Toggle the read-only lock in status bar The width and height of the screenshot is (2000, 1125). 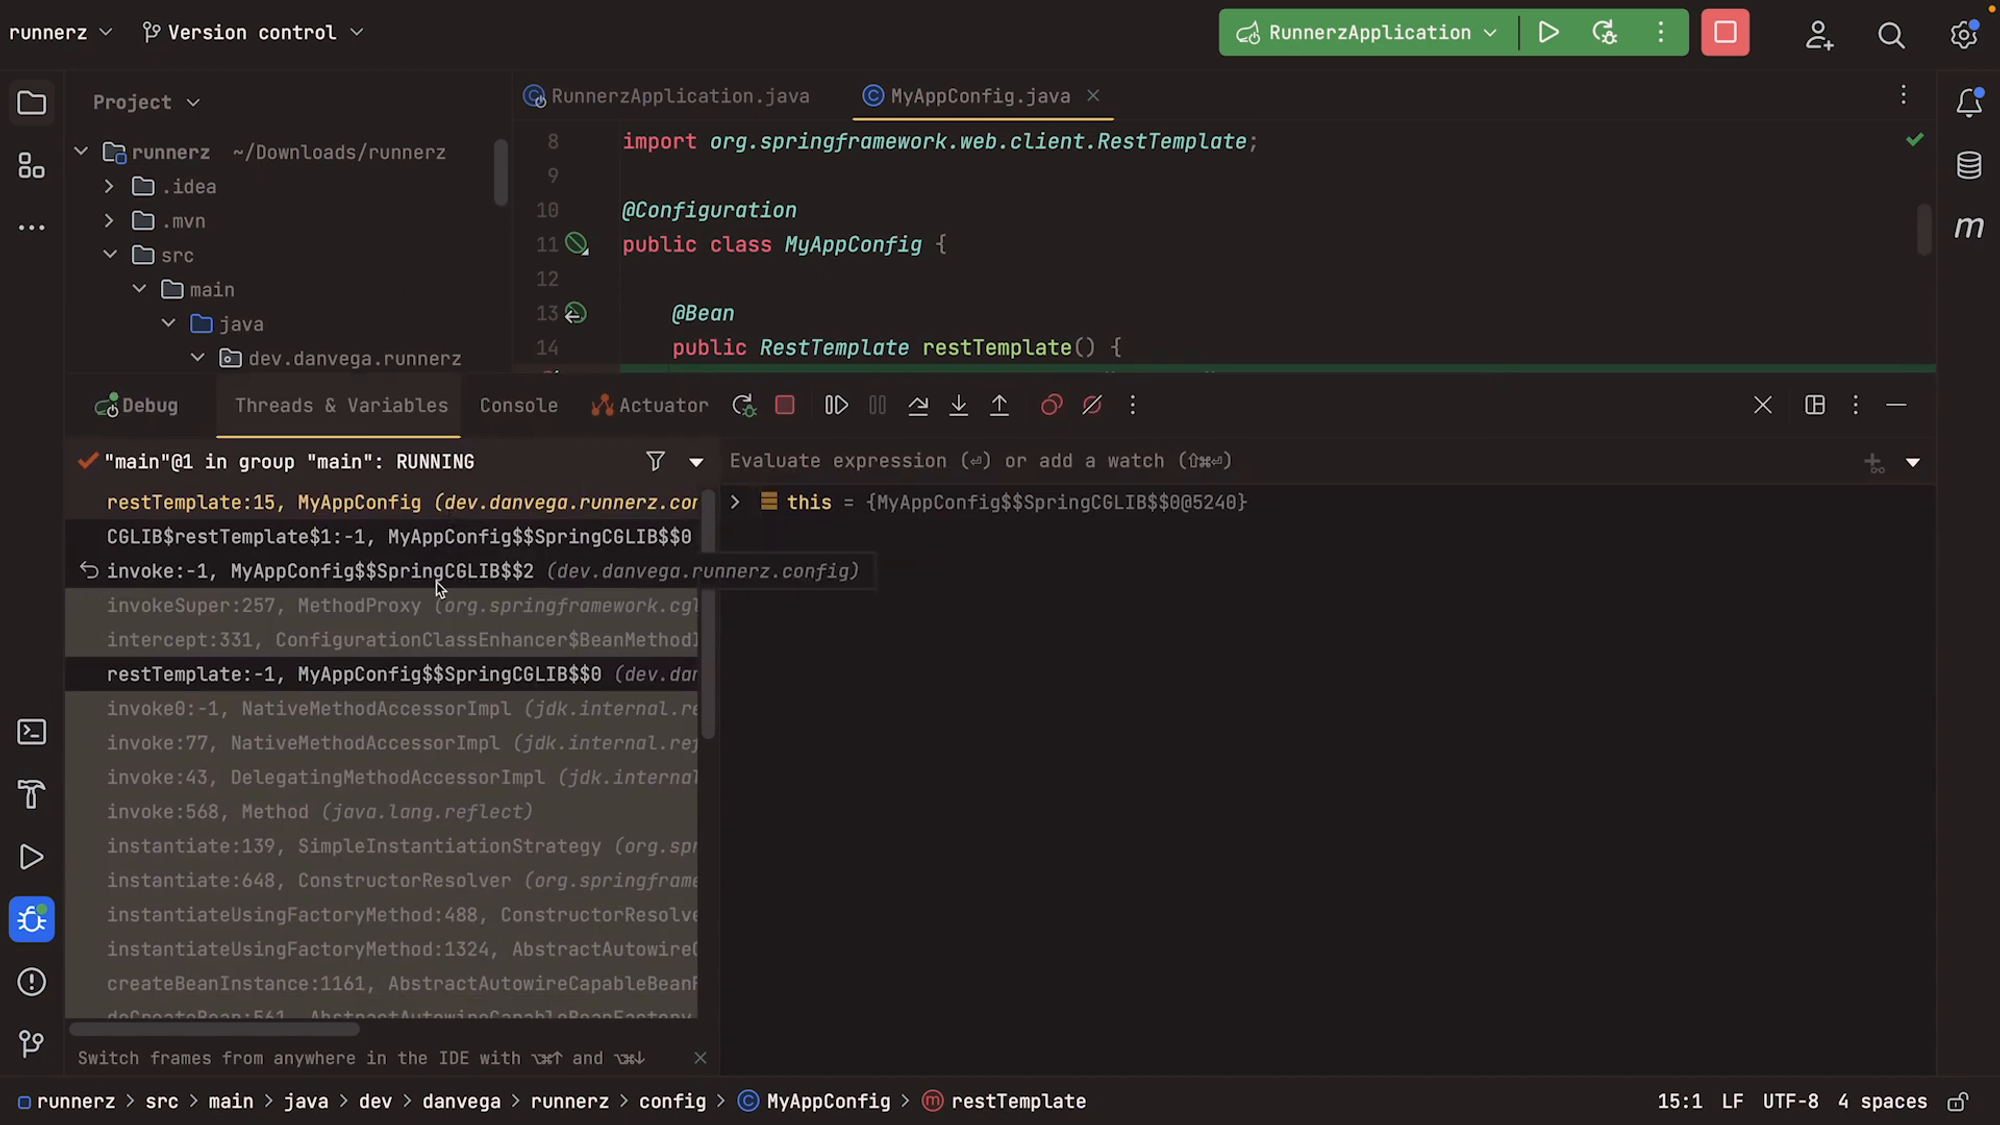[1958, 1102]
